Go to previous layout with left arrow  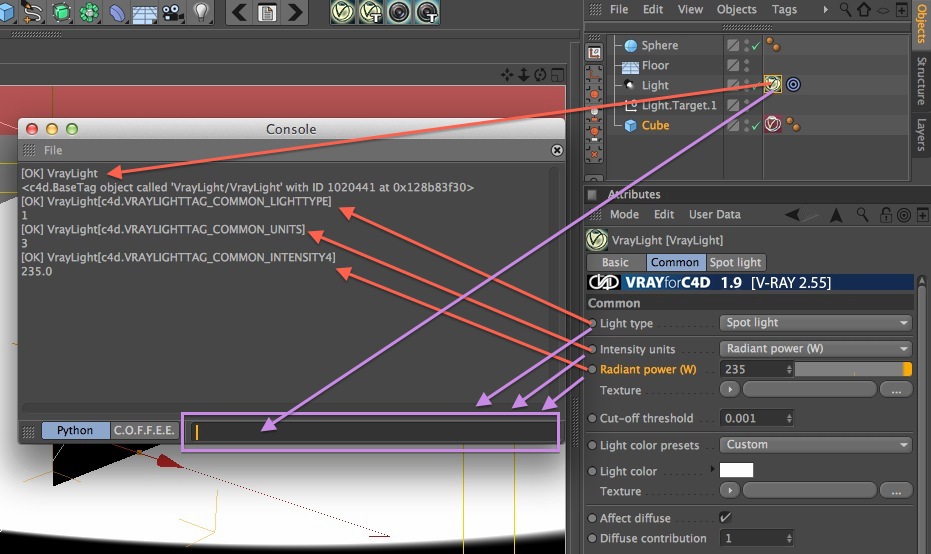coord(239,12)
